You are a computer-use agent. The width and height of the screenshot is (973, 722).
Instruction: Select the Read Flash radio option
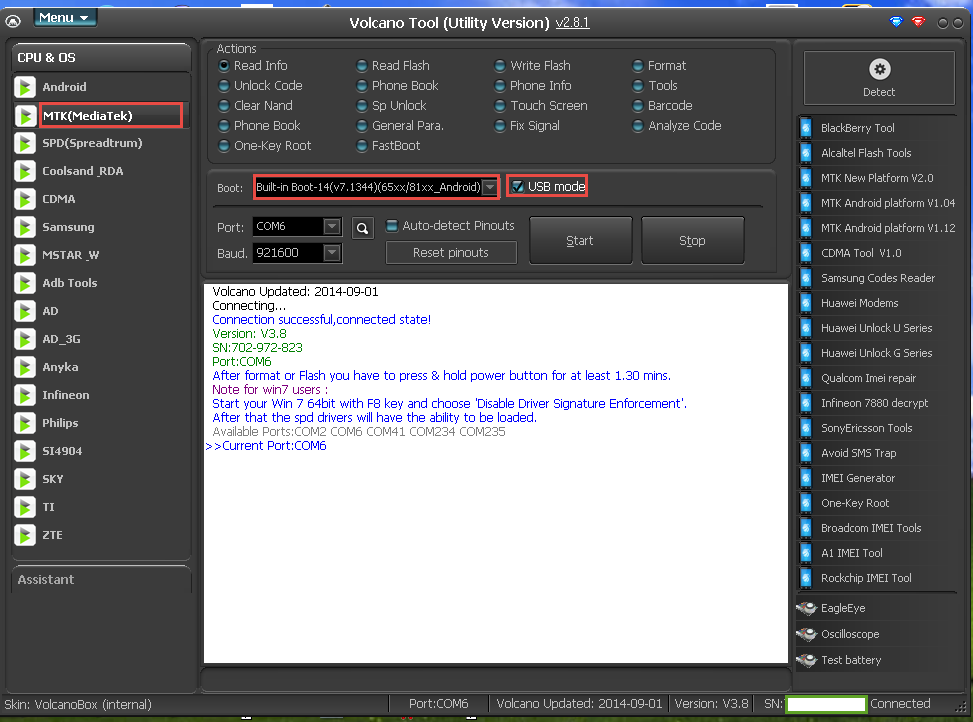tap(362, 65)
